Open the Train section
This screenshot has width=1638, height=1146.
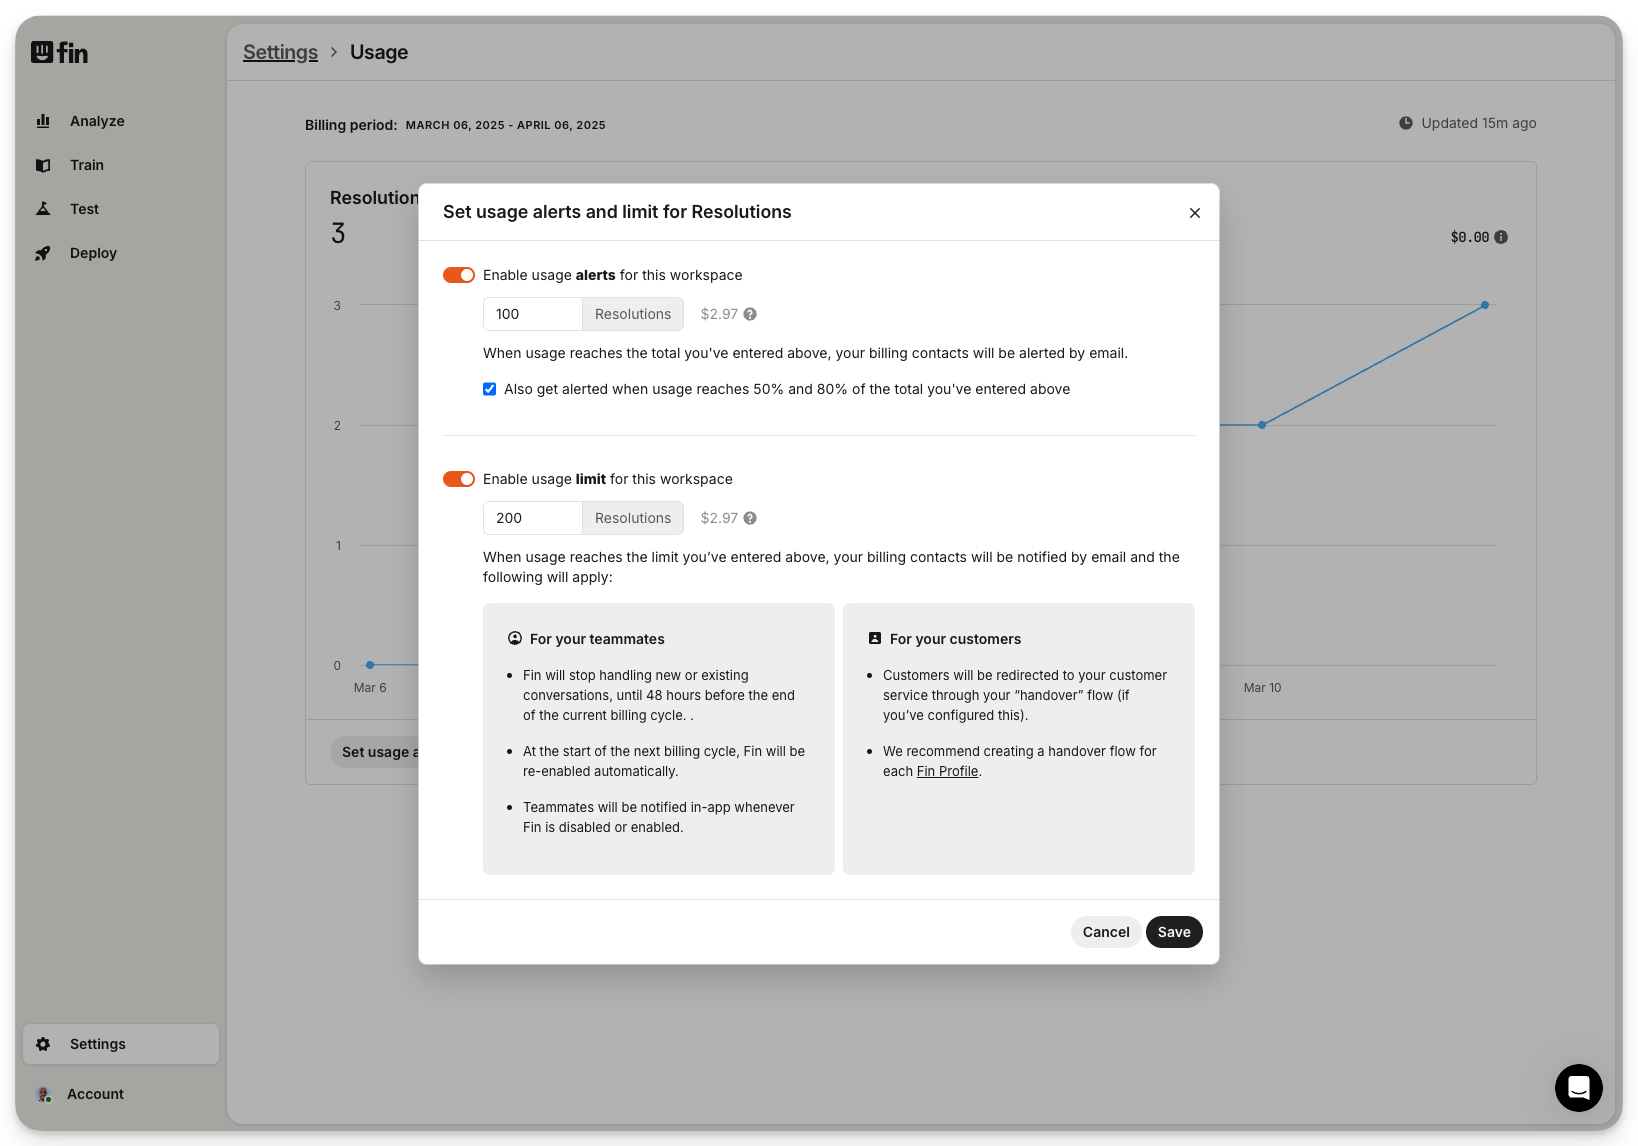coord(86,165)
